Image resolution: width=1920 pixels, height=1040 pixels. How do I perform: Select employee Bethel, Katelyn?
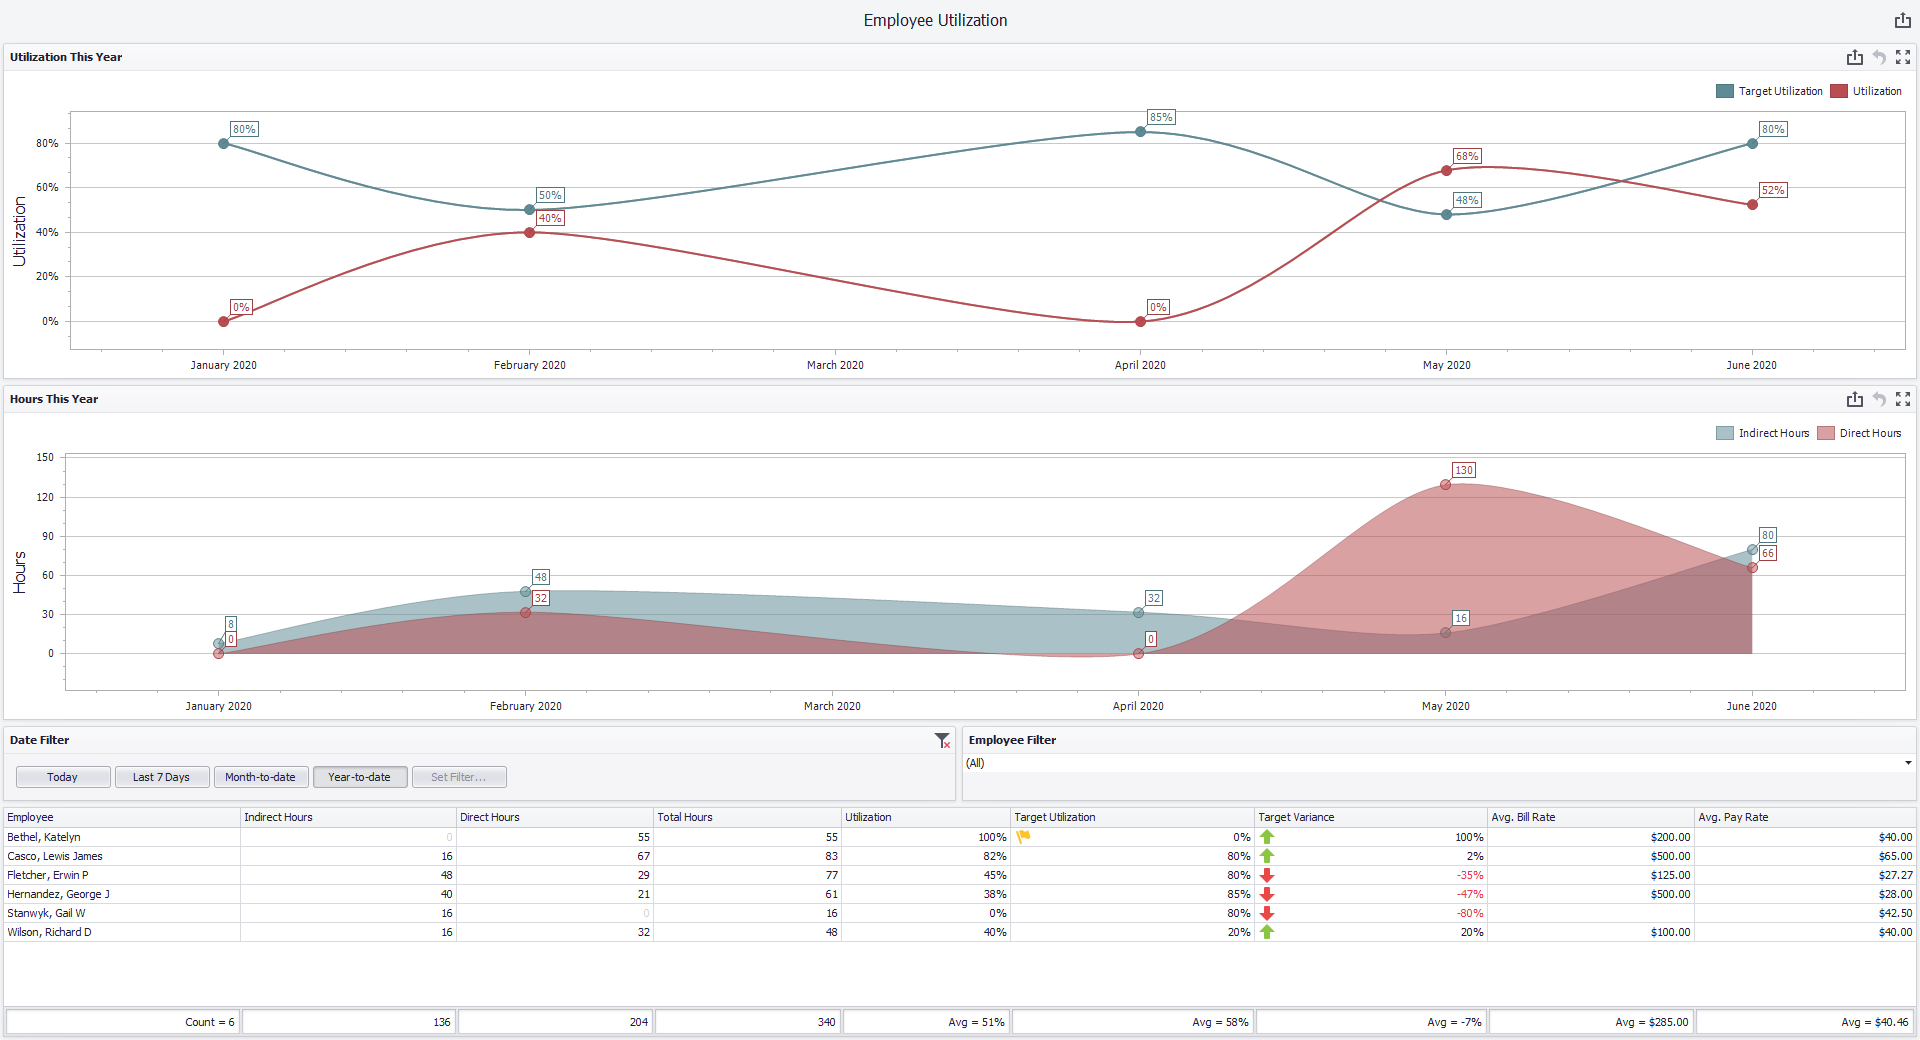point(44,837)
